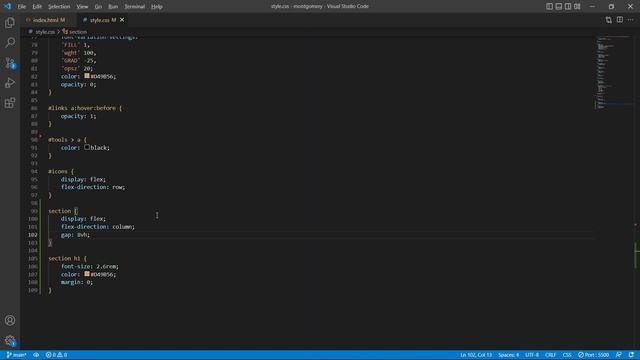Open the Manage gear icon
The image size is (640, 360).
pyautogui.click(x=10, y=340)
